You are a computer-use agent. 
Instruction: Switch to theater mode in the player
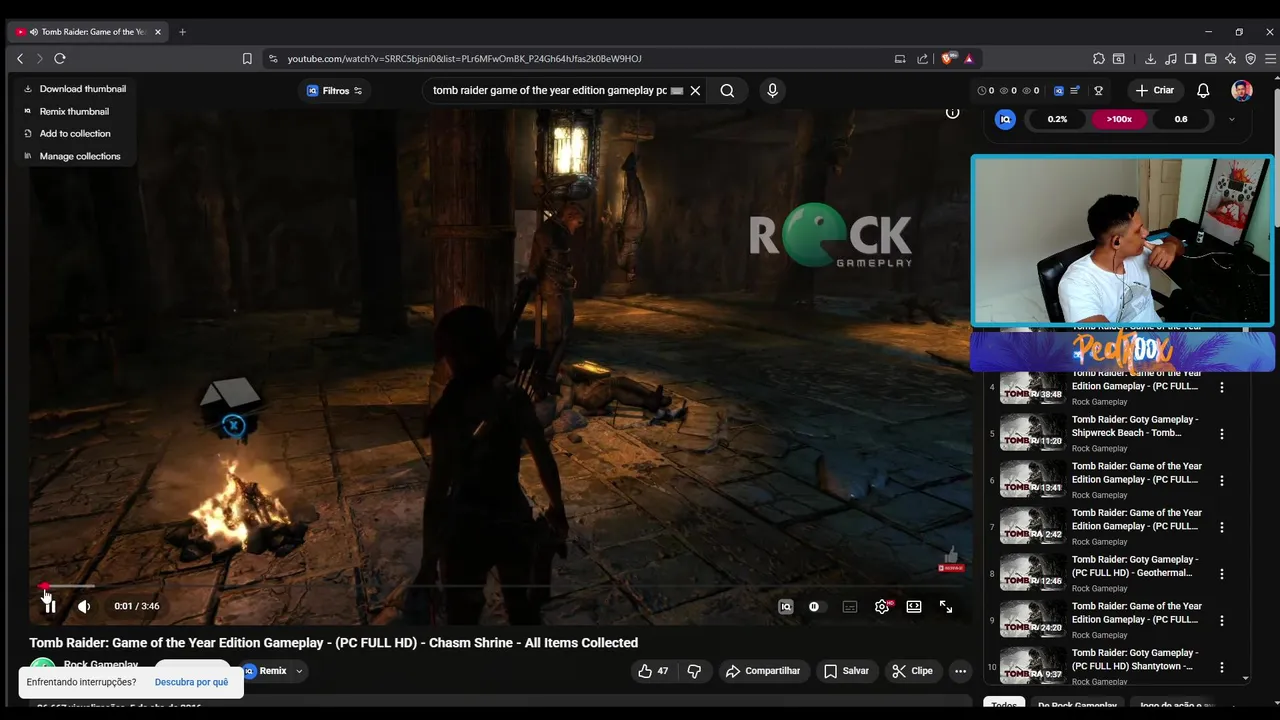914,606
